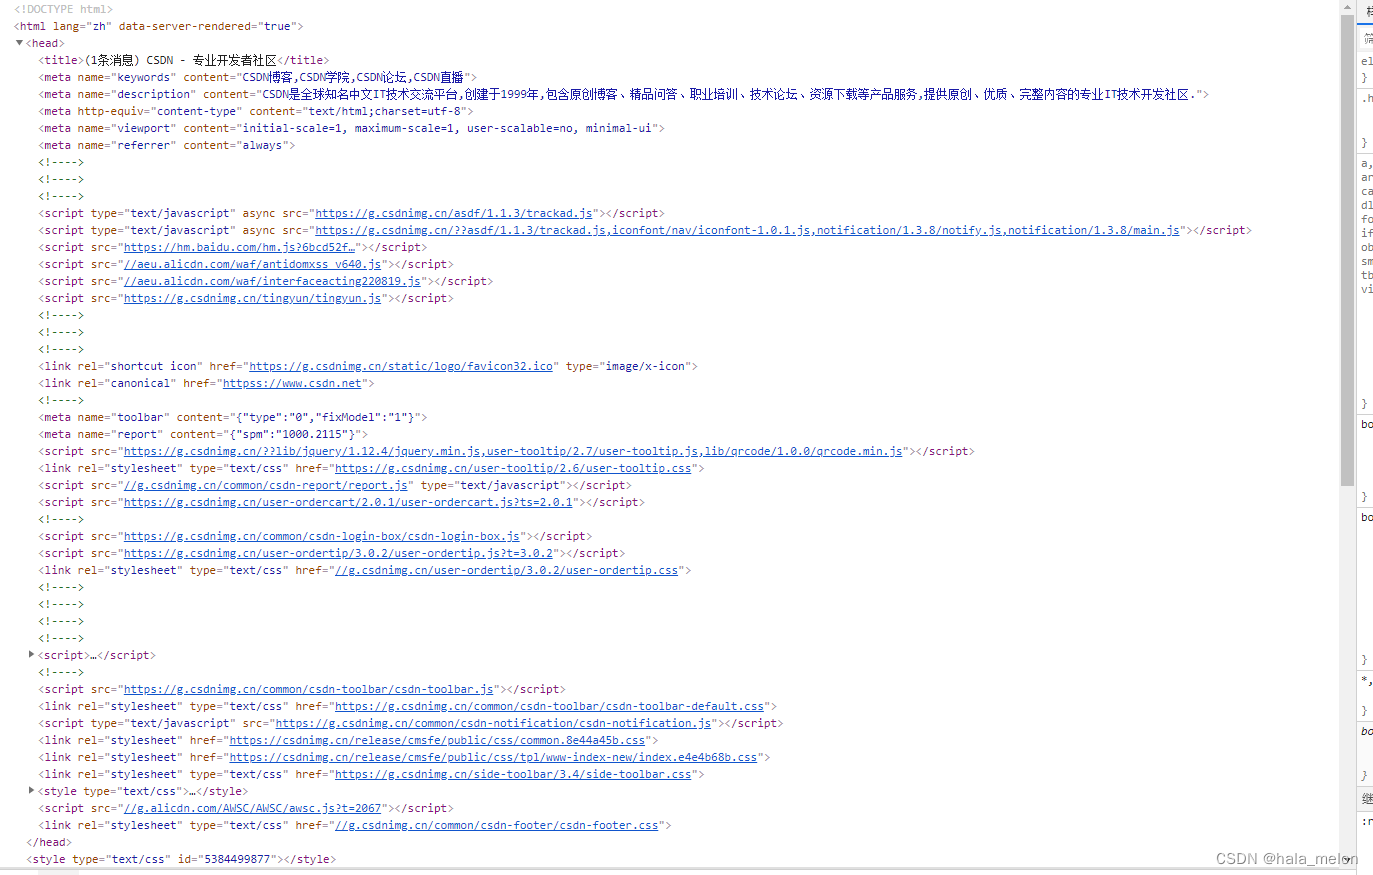Open the csdn-toolbar-default.css stylesheet link
This screenshot has height=875, width=1373.
point(549,706)
